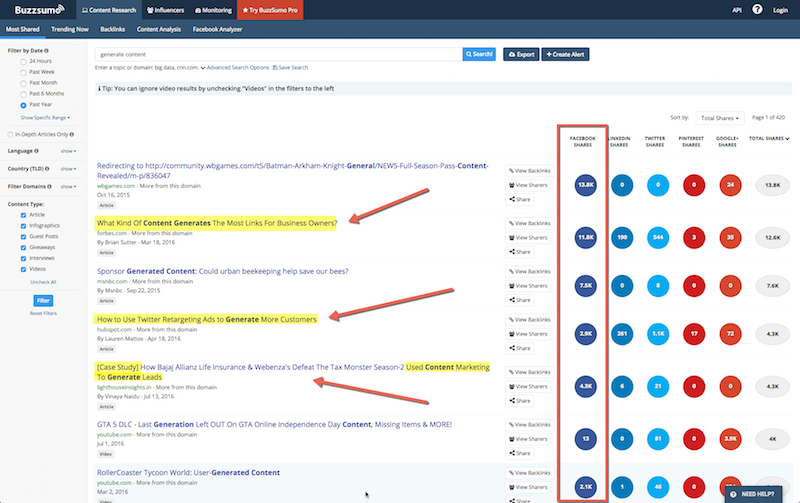Click the 2.1K Facebook shares circle

coord(586,487)
